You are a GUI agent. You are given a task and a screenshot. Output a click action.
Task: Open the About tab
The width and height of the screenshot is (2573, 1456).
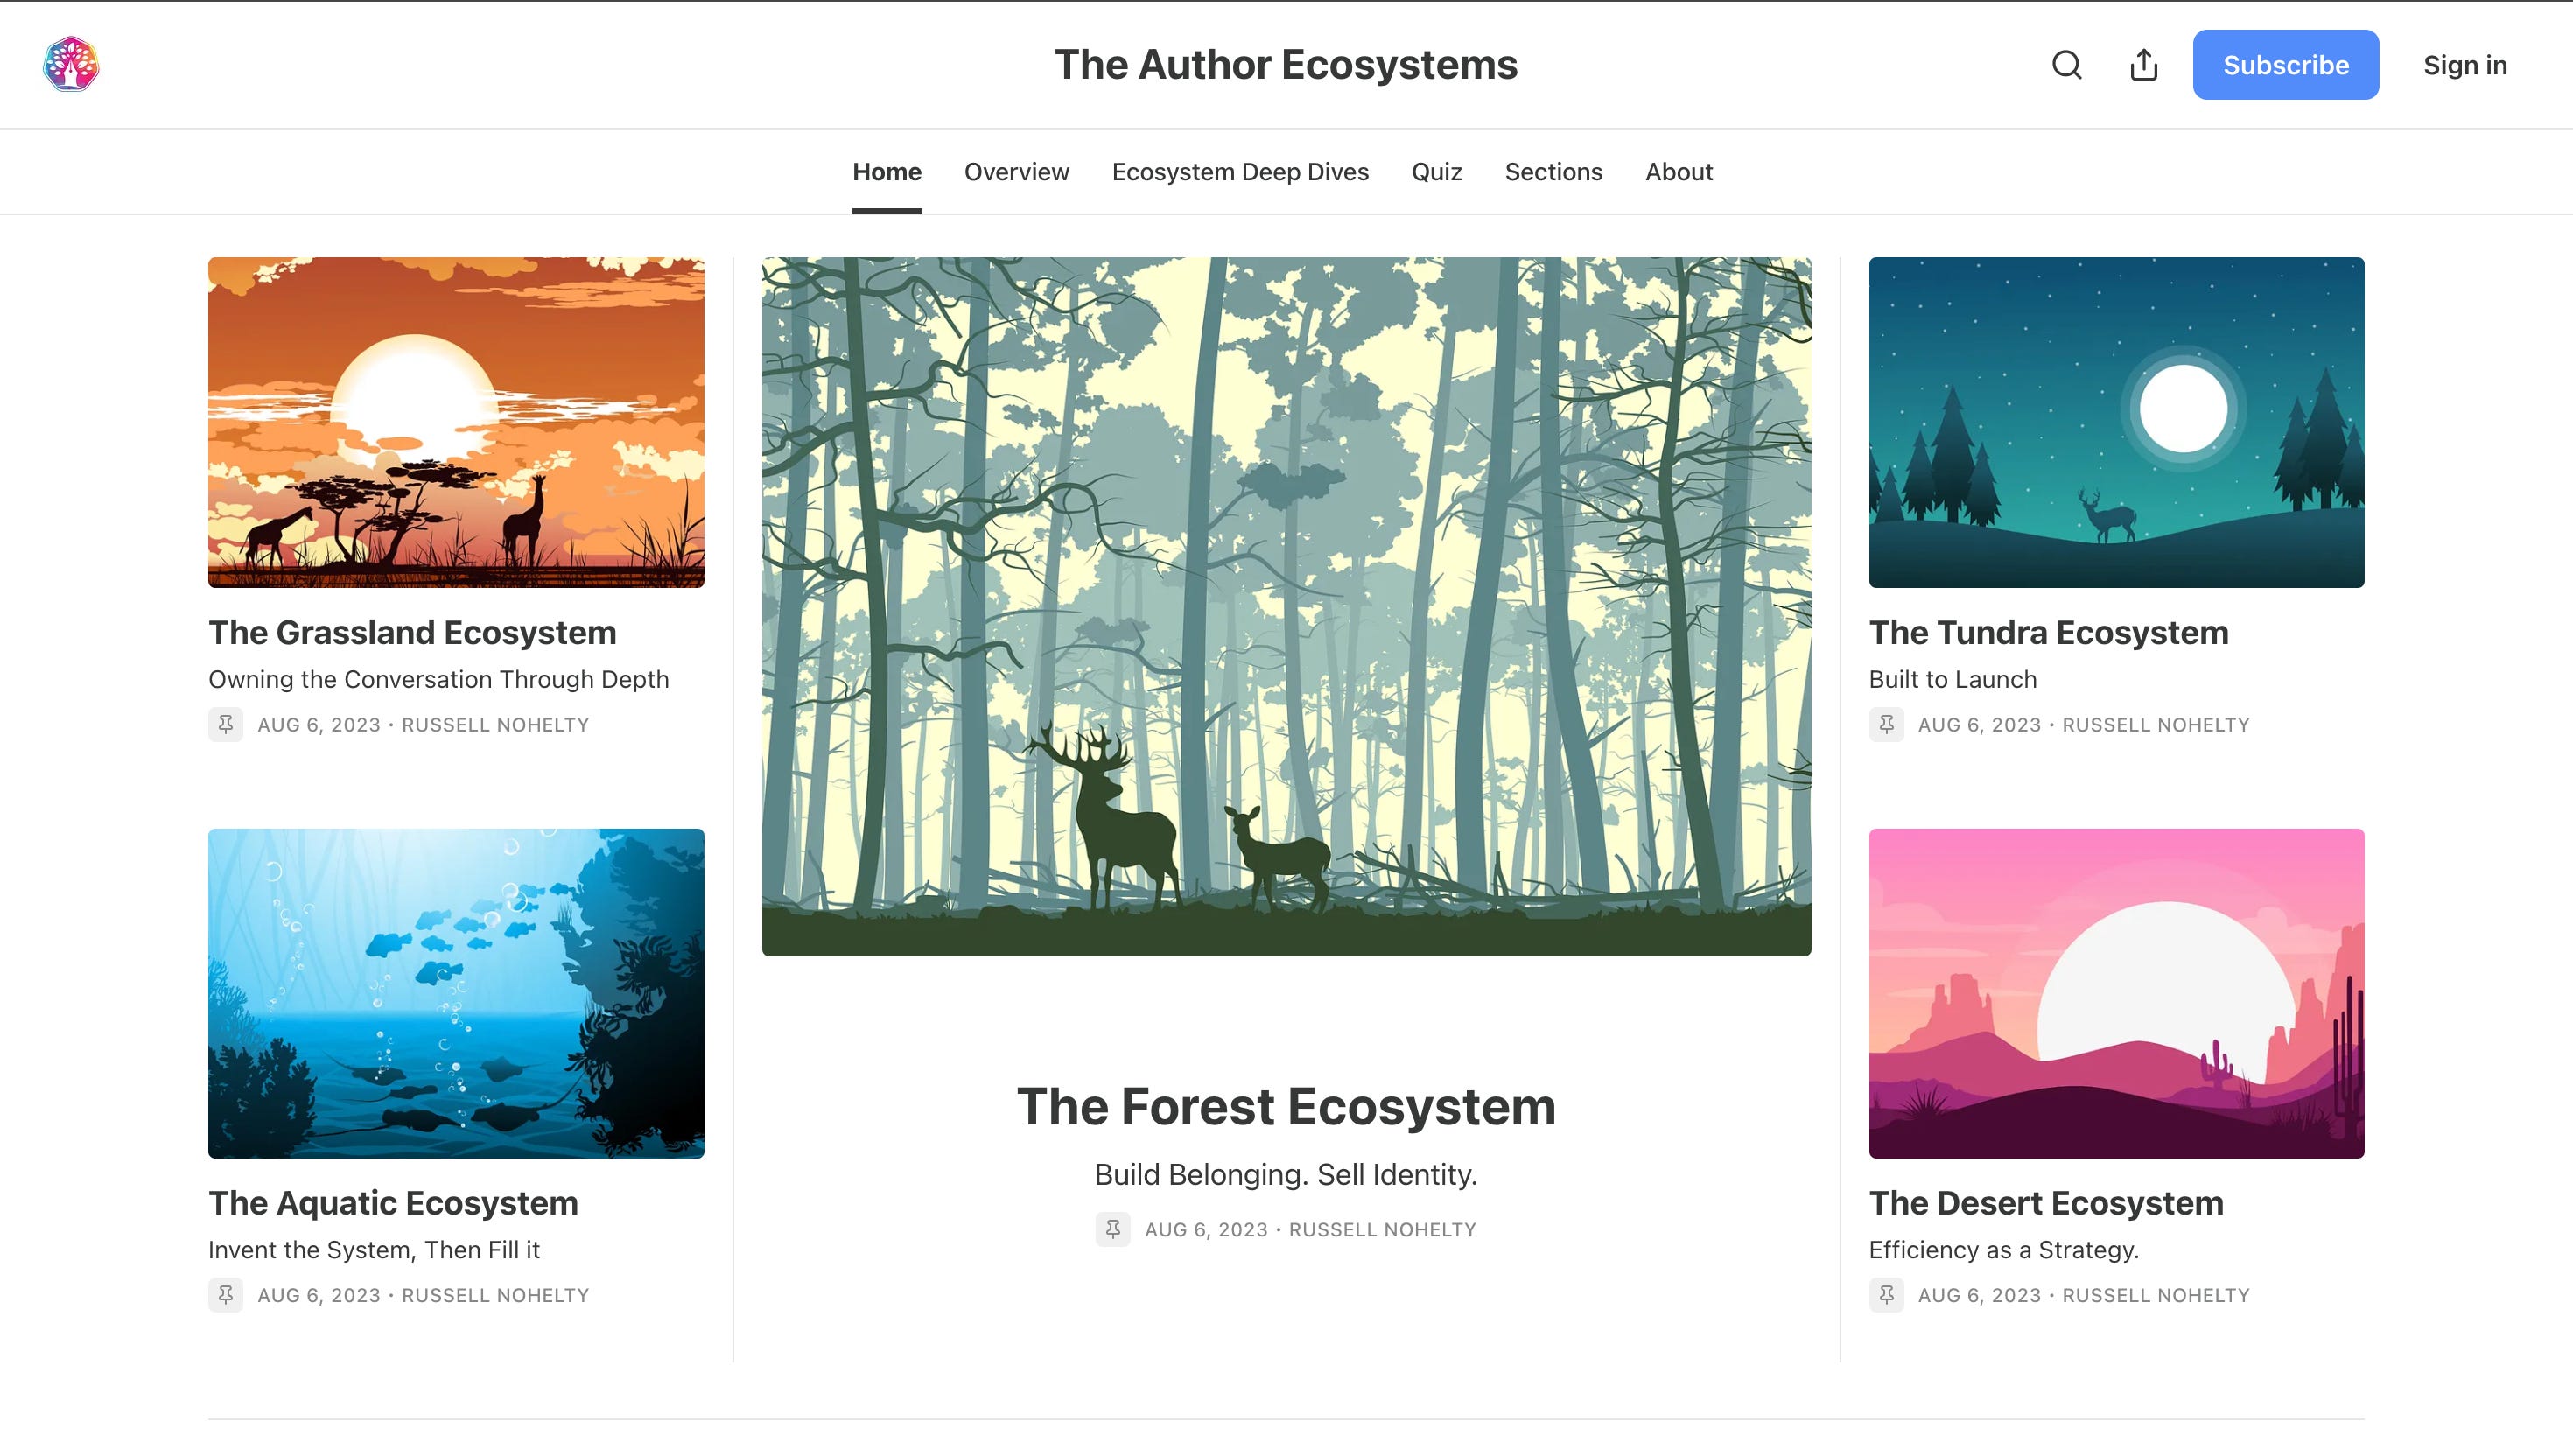coord(1679,172)
